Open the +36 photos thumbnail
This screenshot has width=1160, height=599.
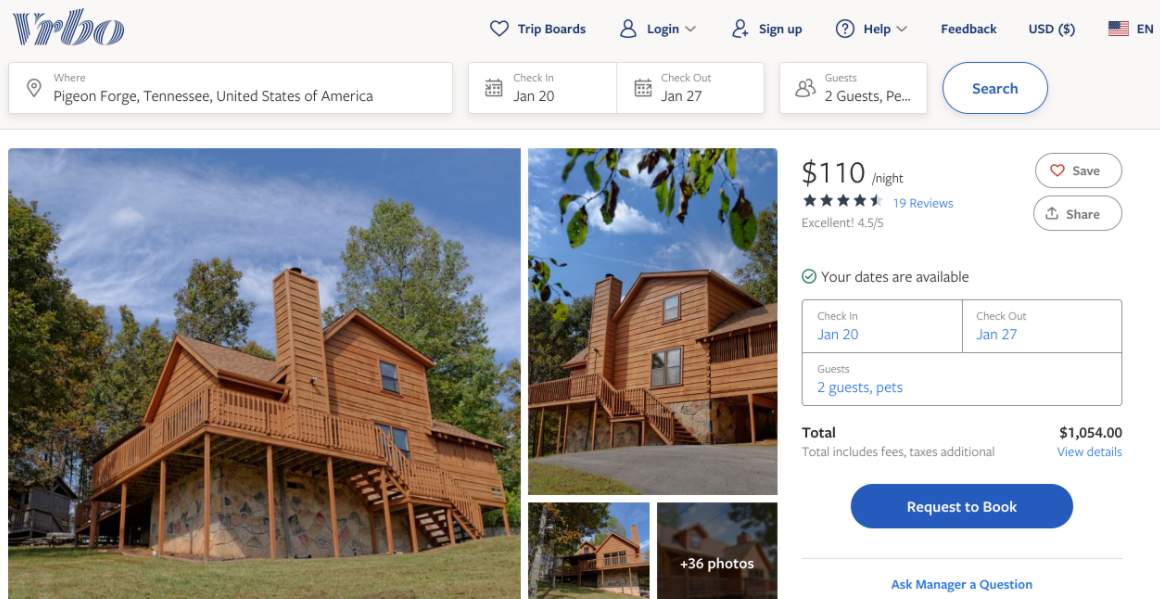point(717,551)
